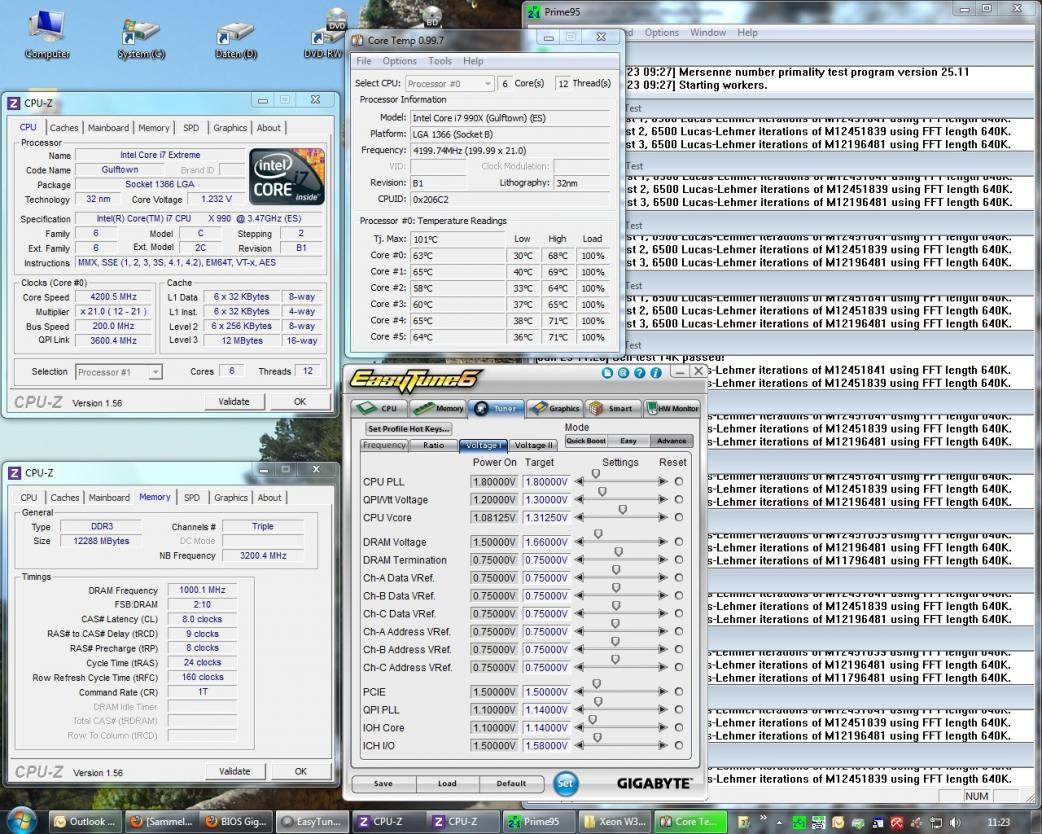
Task: Reset the CPU Vcore voltage setting
Action: (679, 518)
